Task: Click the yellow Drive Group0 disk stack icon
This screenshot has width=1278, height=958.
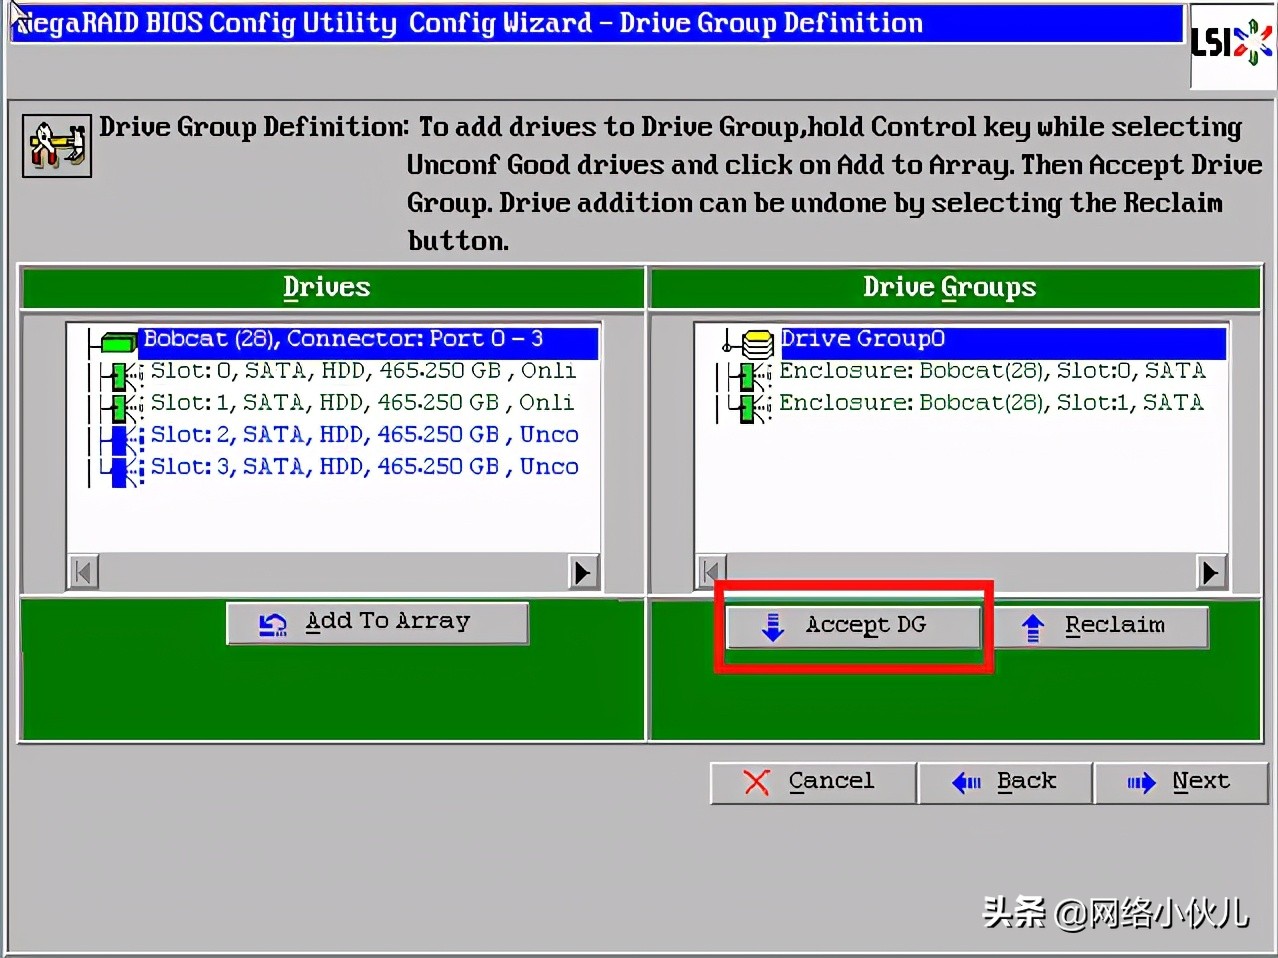Action: pyautogui.click(x=757, y=343)
